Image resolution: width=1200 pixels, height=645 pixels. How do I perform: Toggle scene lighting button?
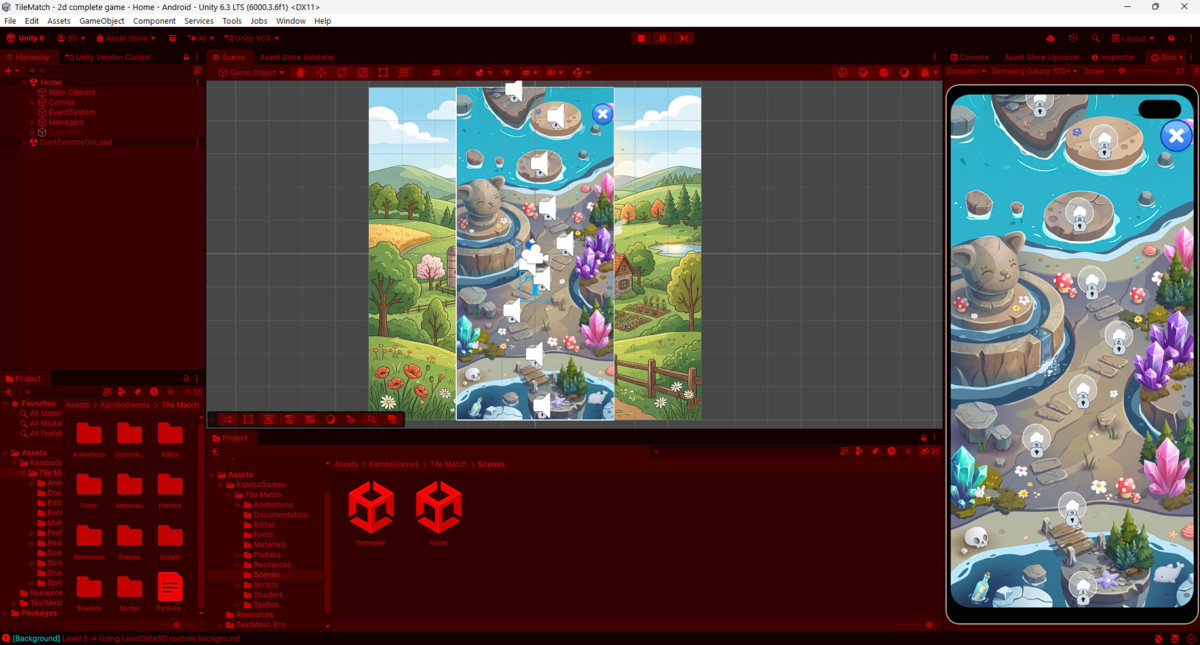coord(458,72)
